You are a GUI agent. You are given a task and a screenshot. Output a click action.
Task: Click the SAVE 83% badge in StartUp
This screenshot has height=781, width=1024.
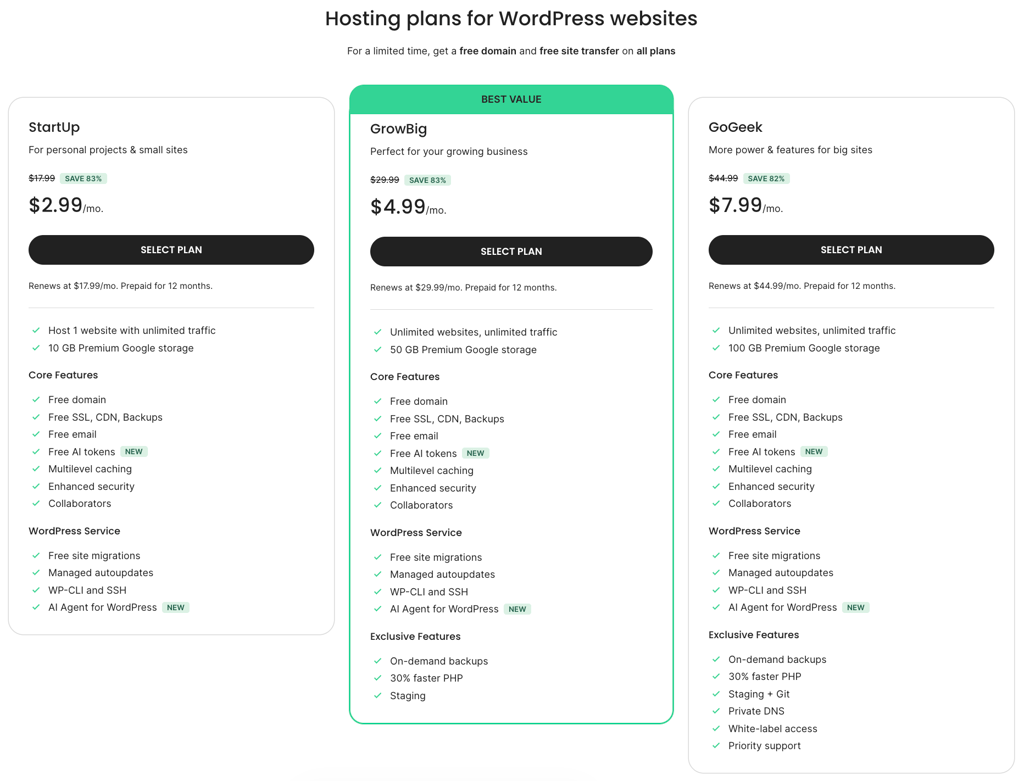[83, 178]
